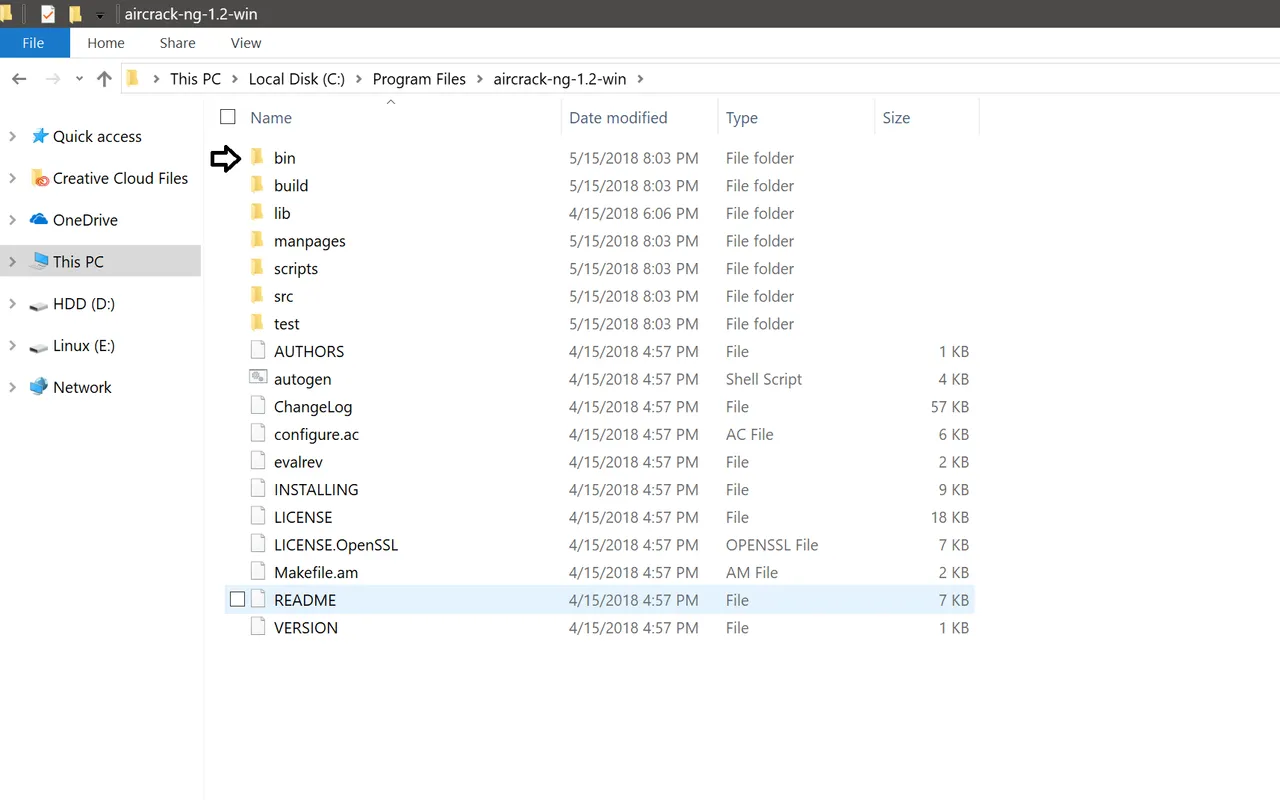Click the Properties quick access toolbar icon
The image size is (1280, 800).
pos(47,14)
